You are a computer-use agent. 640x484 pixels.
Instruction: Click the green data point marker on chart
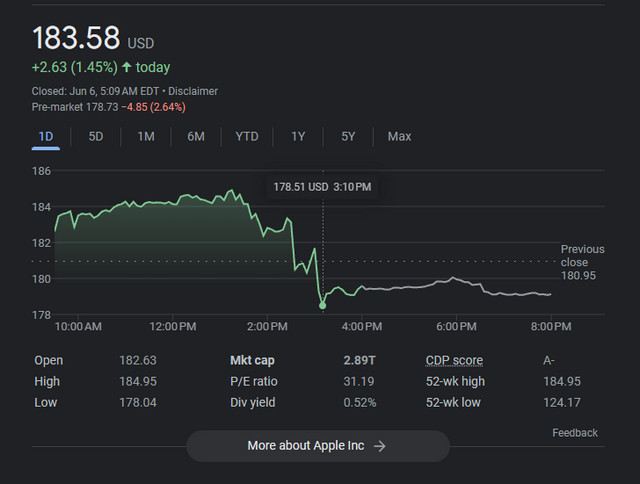[322, 305]
